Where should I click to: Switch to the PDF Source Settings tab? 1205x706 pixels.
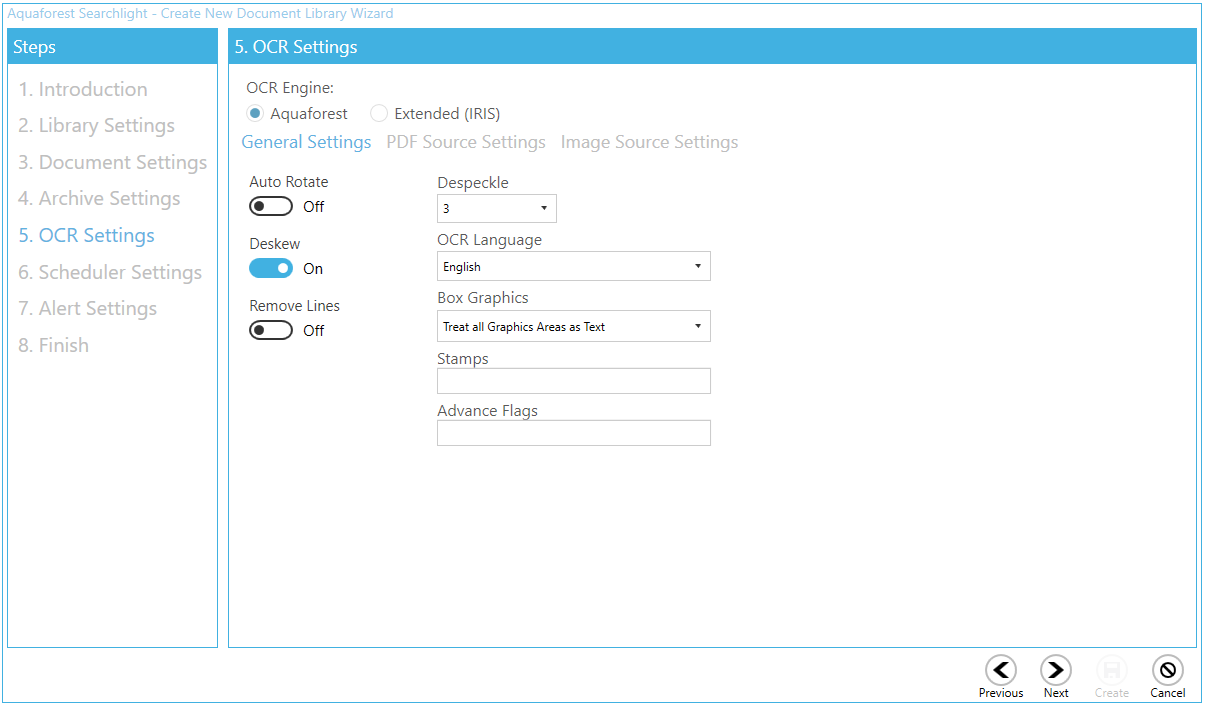click(466, 142)
